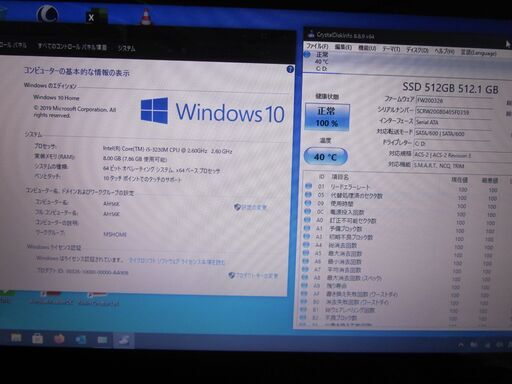Open the テーマ(T) menu in CrystalDiskInfo
The height and width of the screenshot is (384, 512).
click(391, 49)
